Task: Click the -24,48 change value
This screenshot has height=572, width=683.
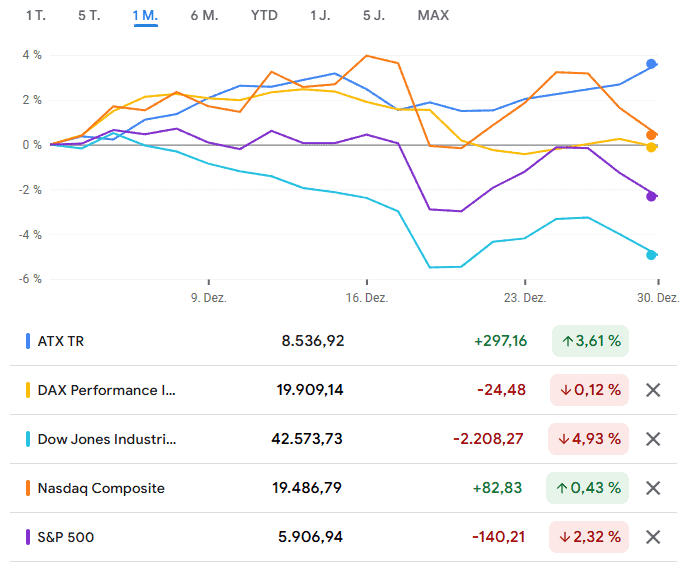Action: pyautogui.click(x=501, y=389)
